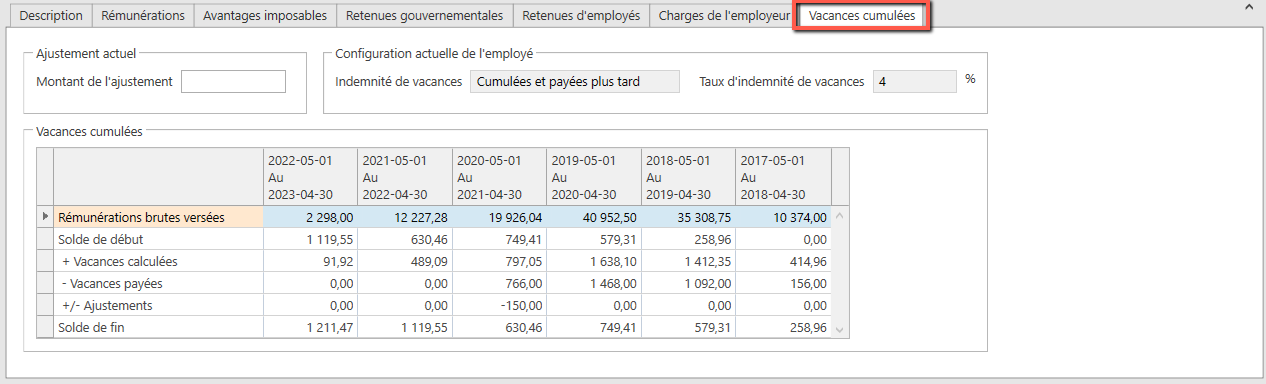Click the Montant de l'ajustement field
Image resolution: width=1266 pixels, height=384 pixels.
233,82
